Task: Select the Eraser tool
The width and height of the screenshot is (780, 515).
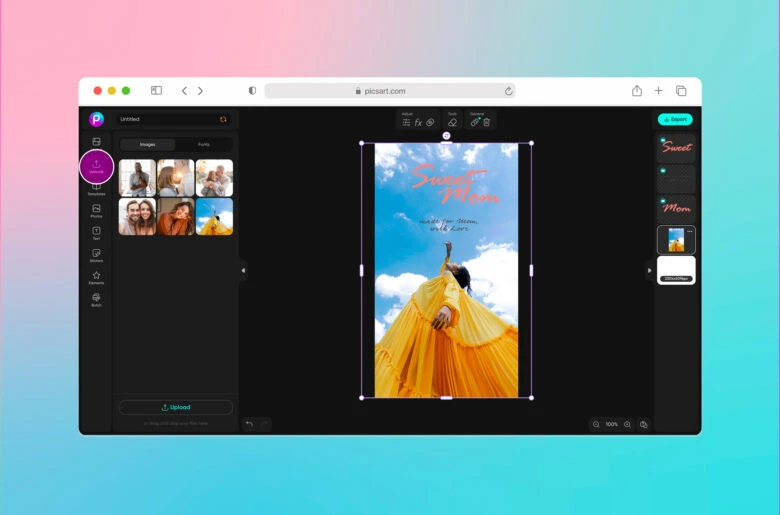Action: tap(452, 122)
